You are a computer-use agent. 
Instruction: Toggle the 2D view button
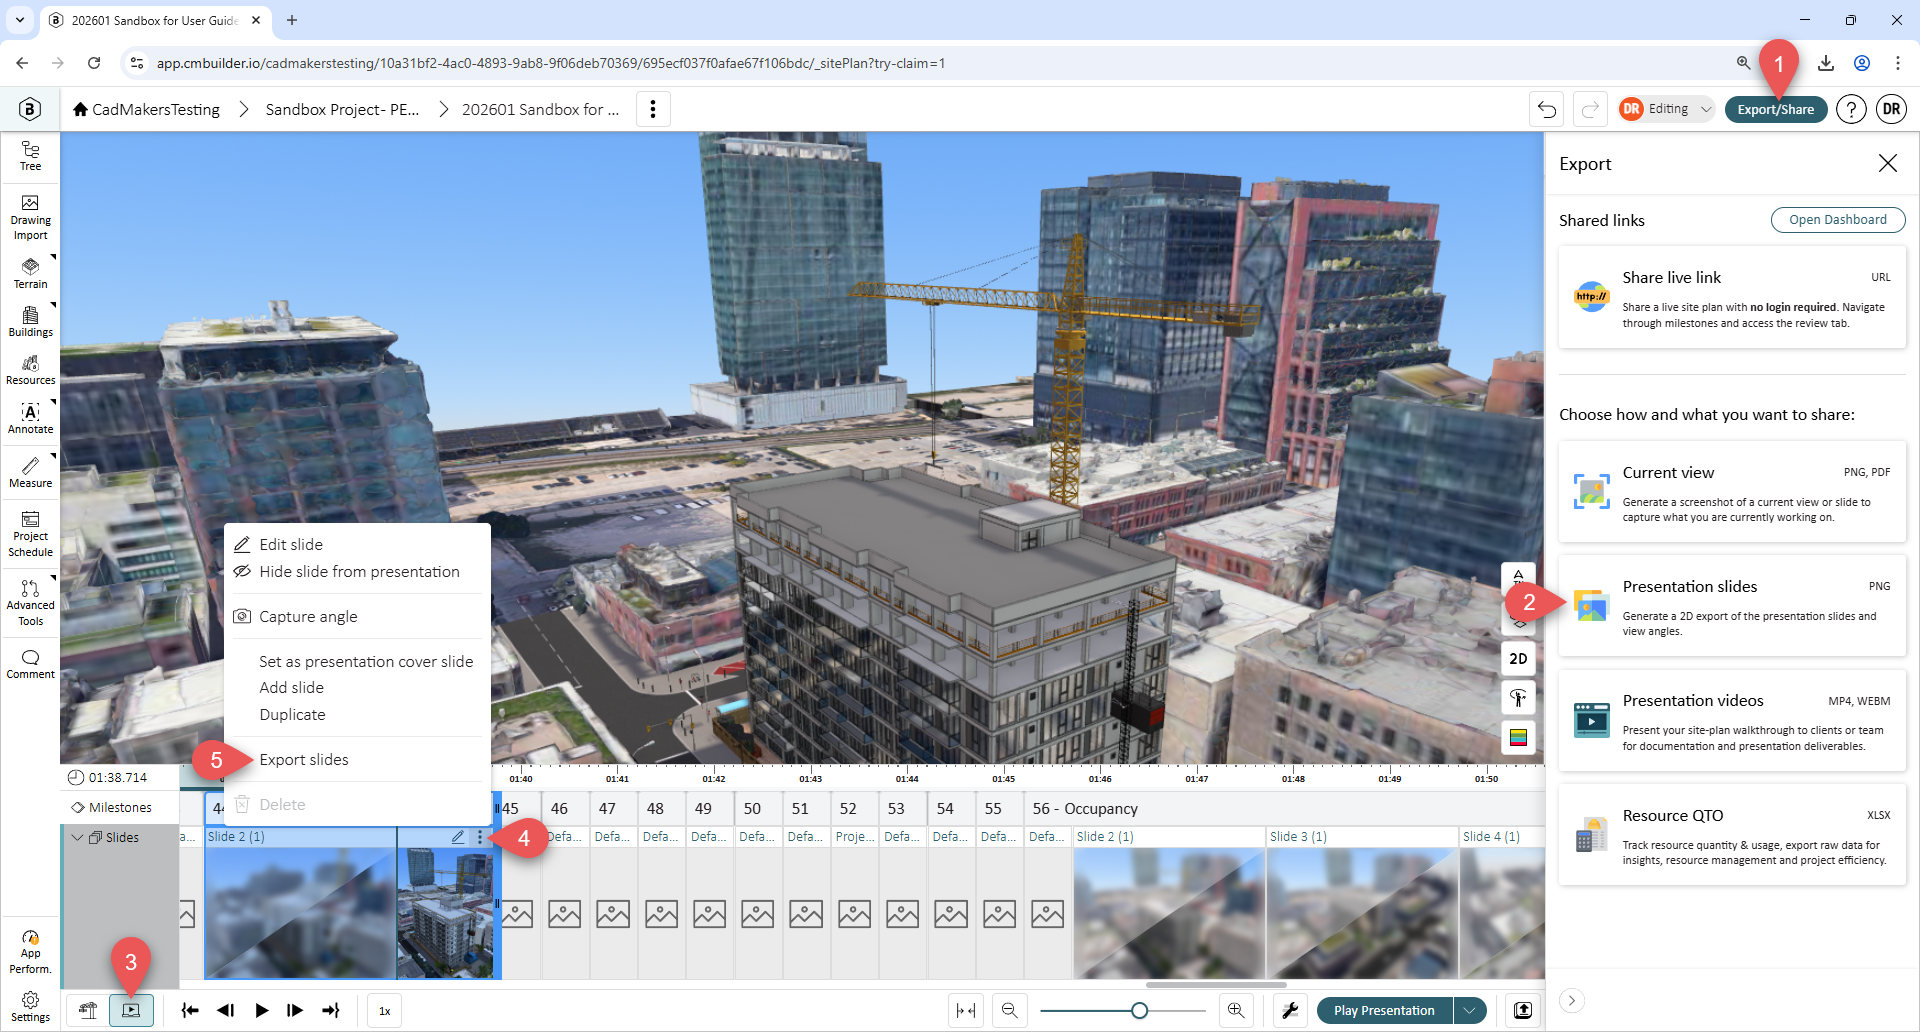[1518, 658]
